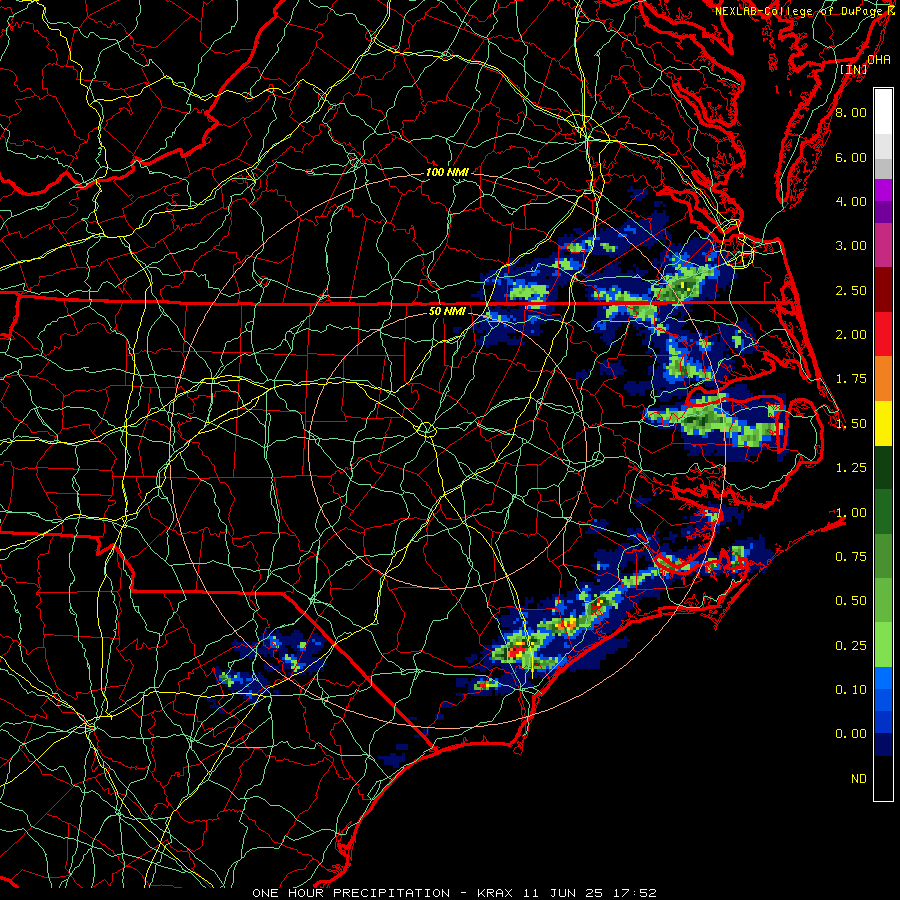Click the "0.25" legend value
This screenshot has width=900, height=900.
coord(851,646)
